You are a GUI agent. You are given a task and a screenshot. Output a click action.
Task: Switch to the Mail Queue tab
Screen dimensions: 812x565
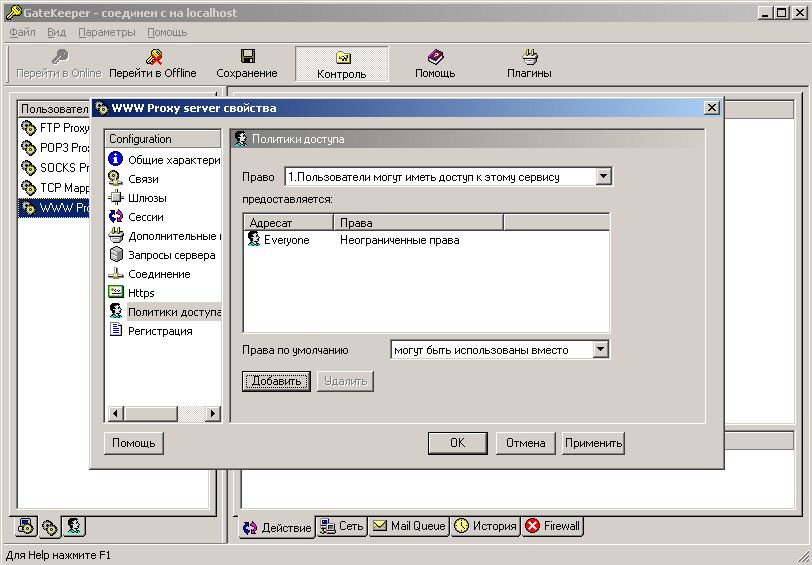point(409,526)
